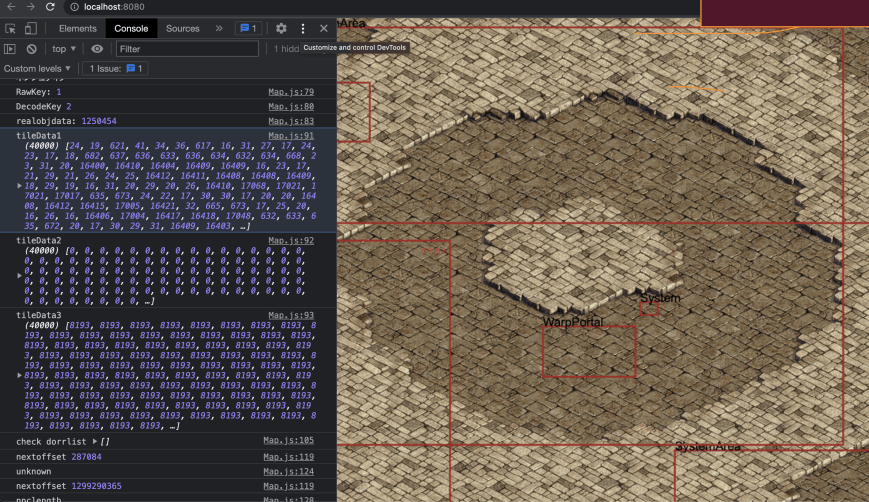869x502 pixels.
Task: Open source link Map.js:93
Action: click(x=291, y=315)
